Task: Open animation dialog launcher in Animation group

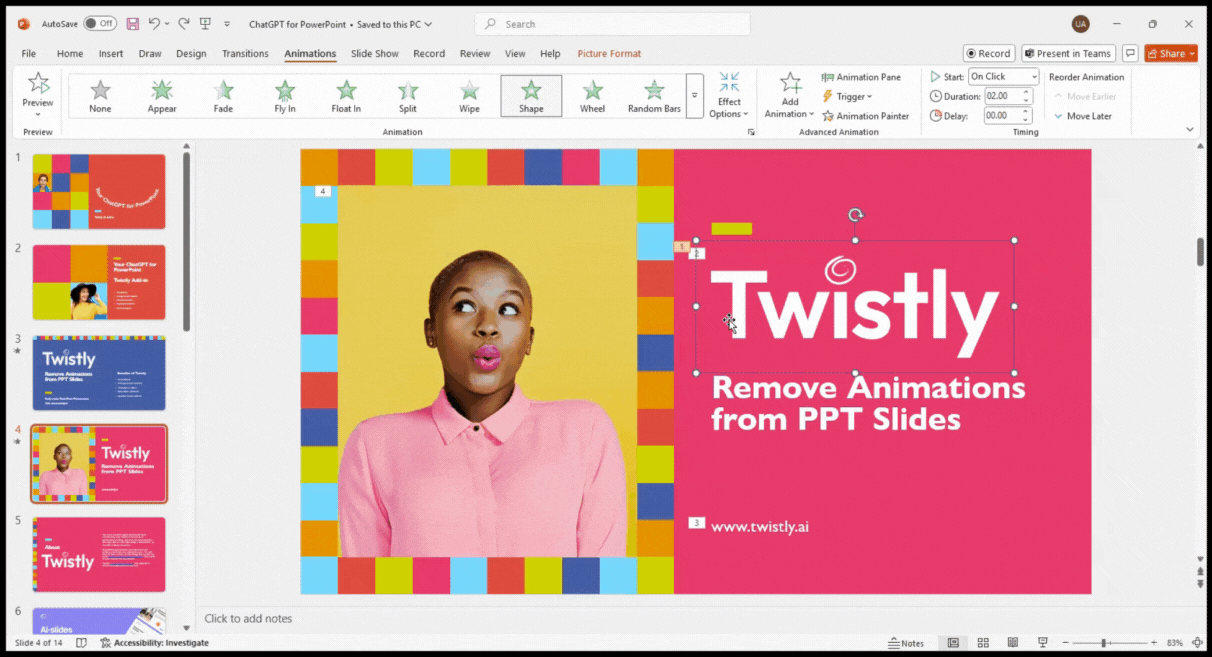Action: [750, 132]
